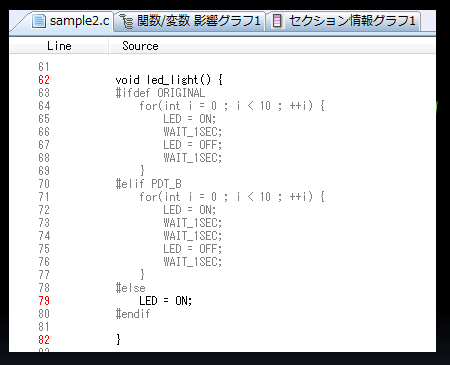Click the closing brace on line 77

click(142, 275)
